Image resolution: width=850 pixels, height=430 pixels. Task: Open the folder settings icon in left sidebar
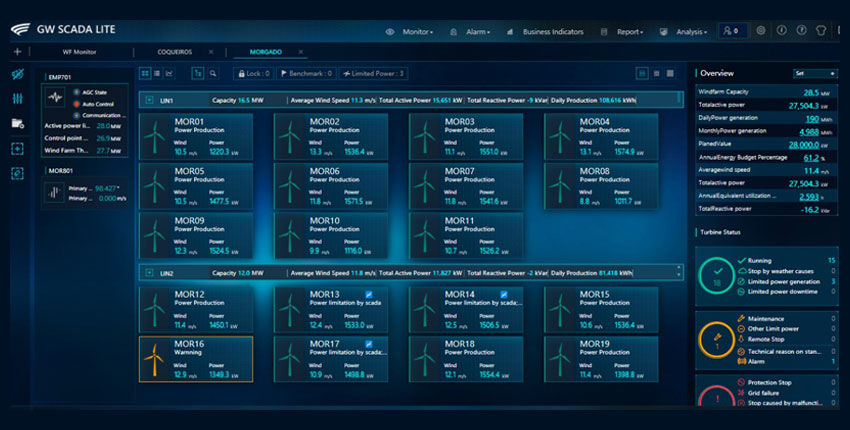coord(18,123)
